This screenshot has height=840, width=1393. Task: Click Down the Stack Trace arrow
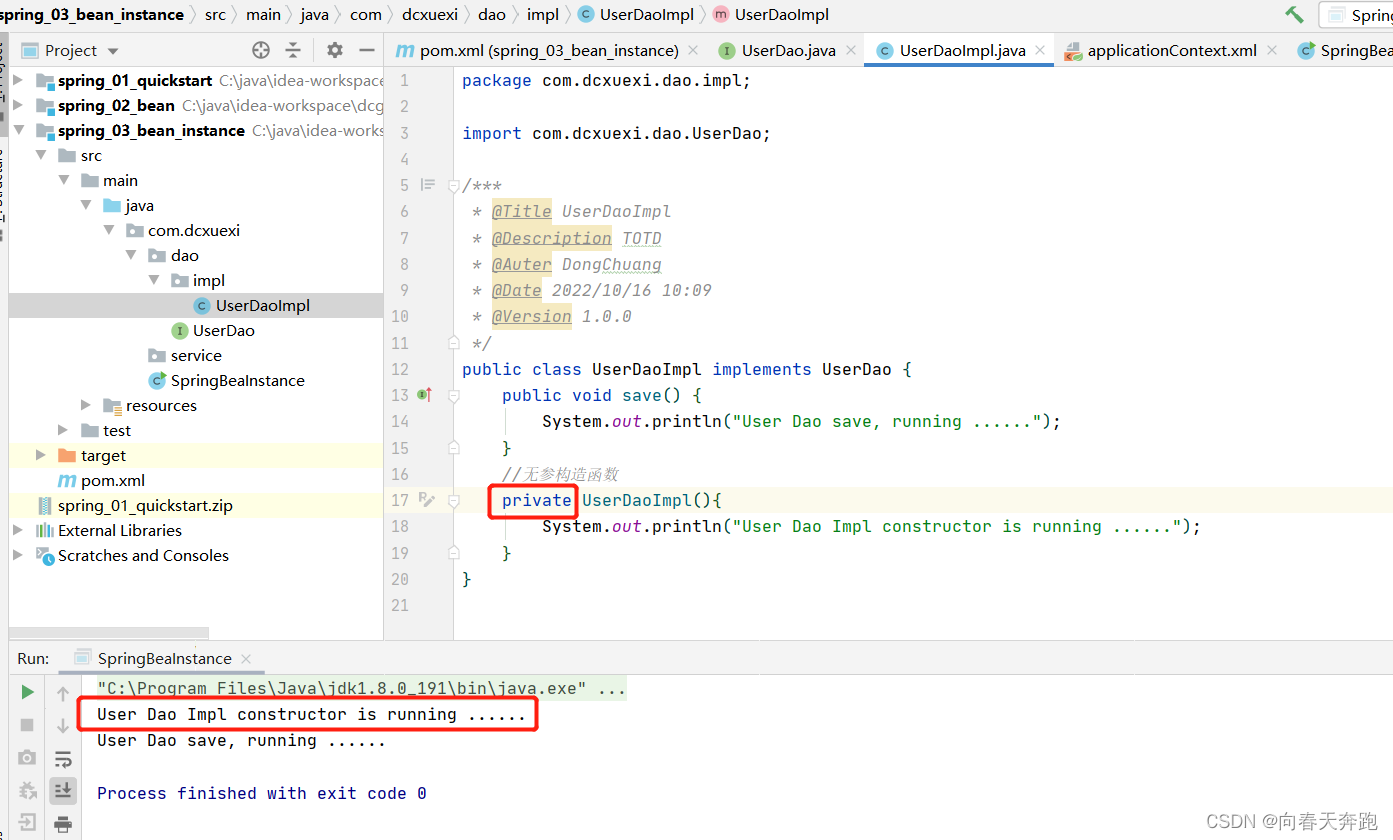click(63, 725)
